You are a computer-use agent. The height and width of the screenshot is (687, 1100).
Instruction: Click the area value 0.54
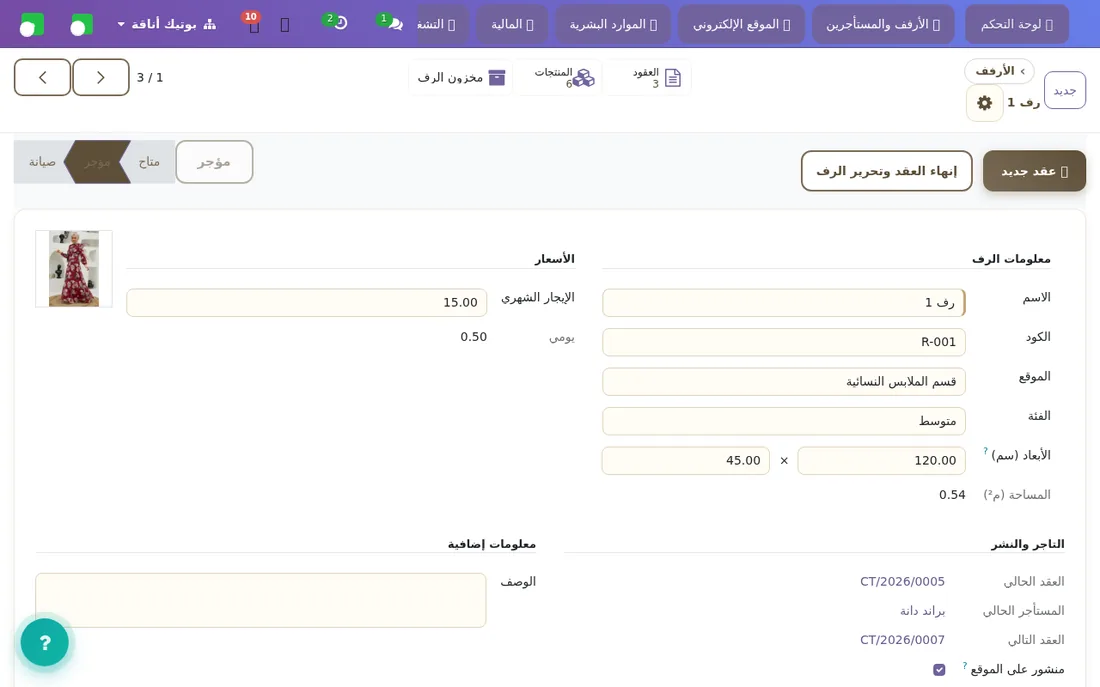952,495
